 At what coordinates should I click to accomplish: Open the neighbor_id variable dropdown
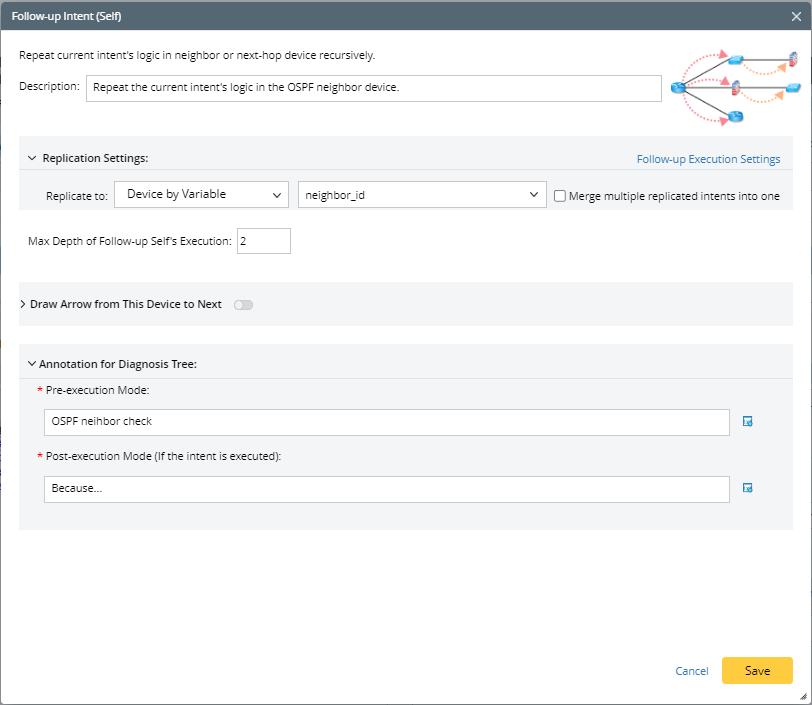click(x=422, y=195)
